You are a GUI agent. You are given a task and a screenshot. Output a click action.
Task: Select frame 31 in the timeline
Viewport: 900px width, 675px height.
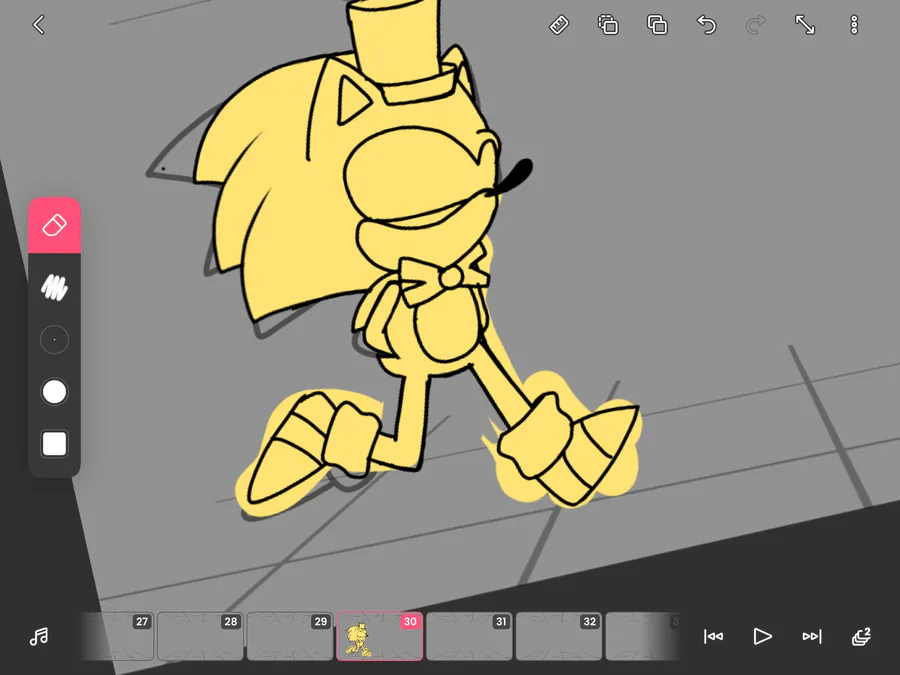(469, 636)
